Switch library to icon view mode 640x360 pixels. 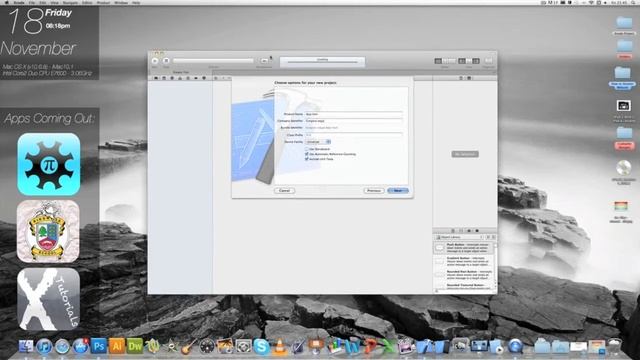coord(489,237)
